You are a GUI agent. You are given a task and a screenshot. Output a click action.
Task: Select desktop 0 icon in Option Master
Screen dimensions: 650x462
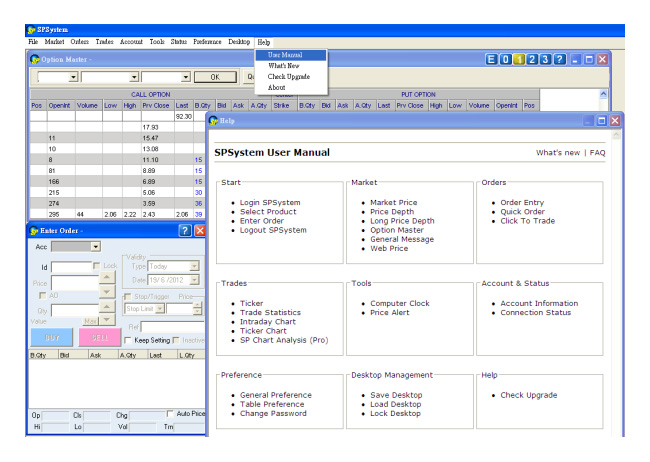pyautogui.click(x=505, y=59)
